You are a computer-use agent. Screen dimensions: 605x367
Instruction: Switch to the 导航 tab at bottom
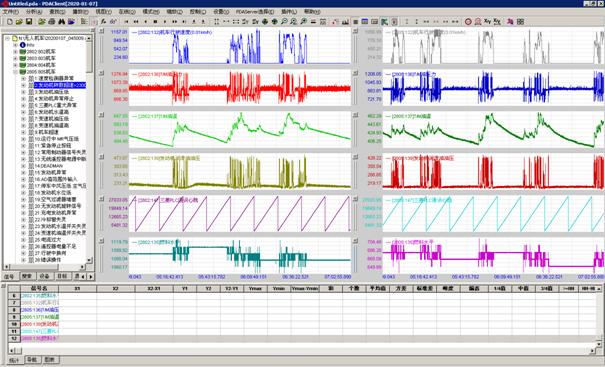32,360
